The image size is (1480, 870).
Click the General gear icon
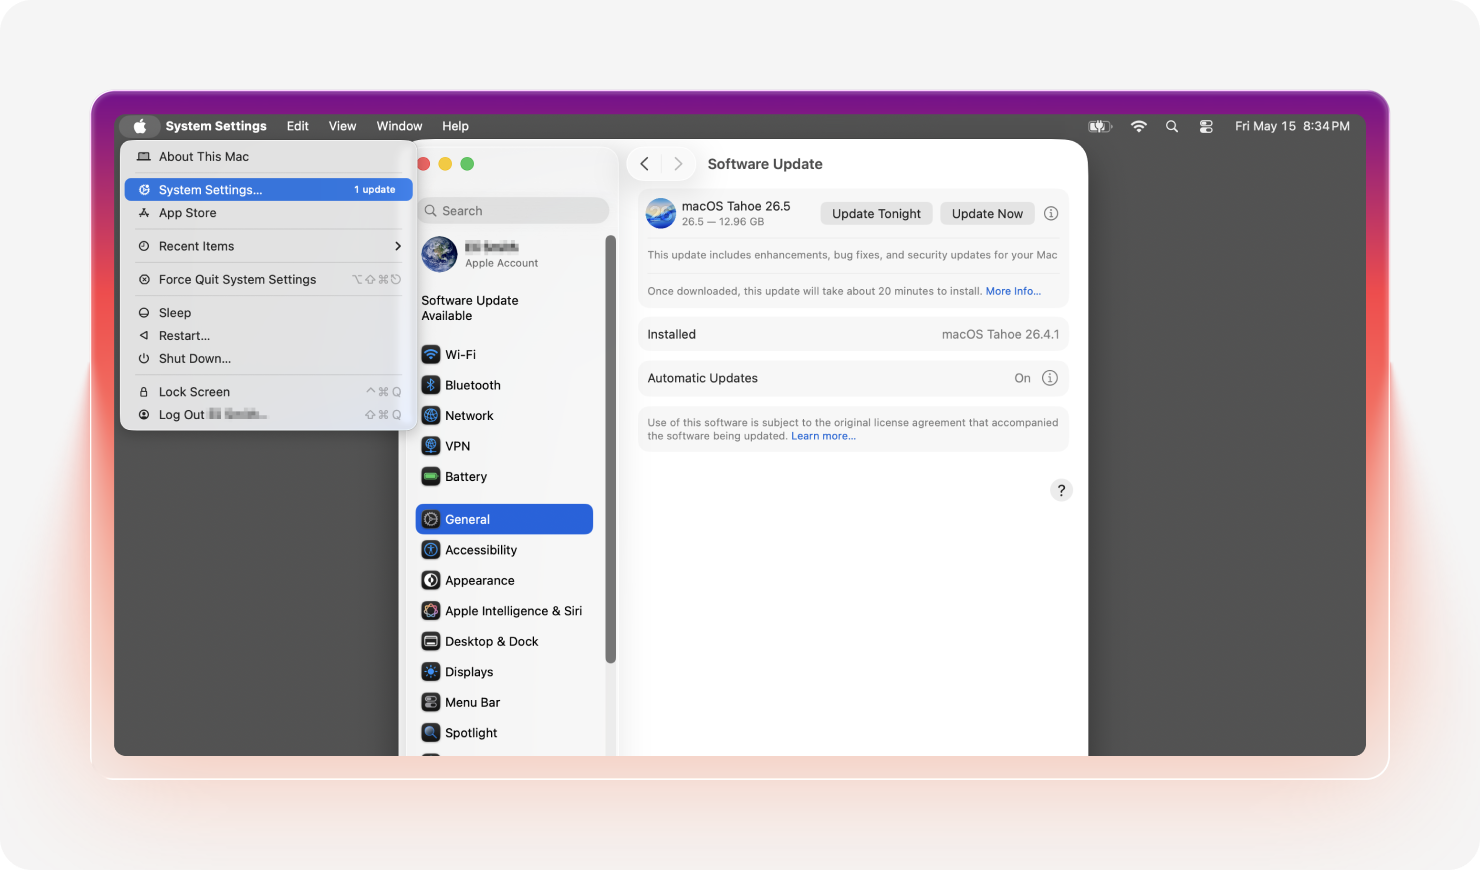431,520
